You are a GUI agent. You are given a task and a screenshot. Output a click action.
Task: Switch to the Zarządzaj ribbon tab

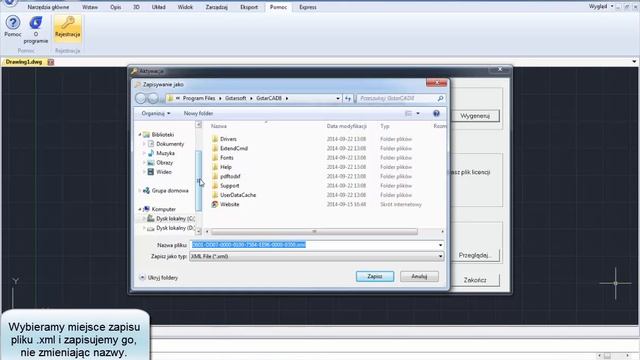pos(217,7)
